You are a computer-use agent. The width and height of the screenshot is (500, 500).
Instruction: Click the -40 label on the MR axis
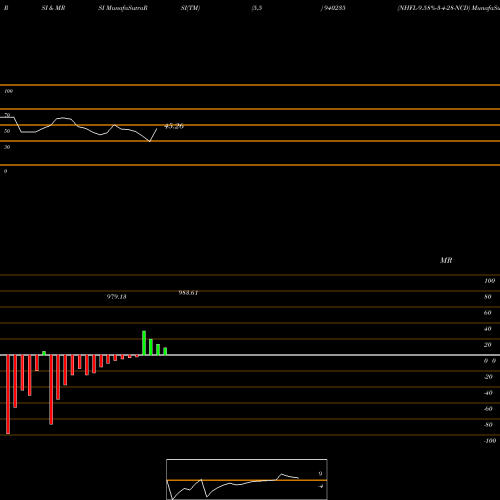488,393
